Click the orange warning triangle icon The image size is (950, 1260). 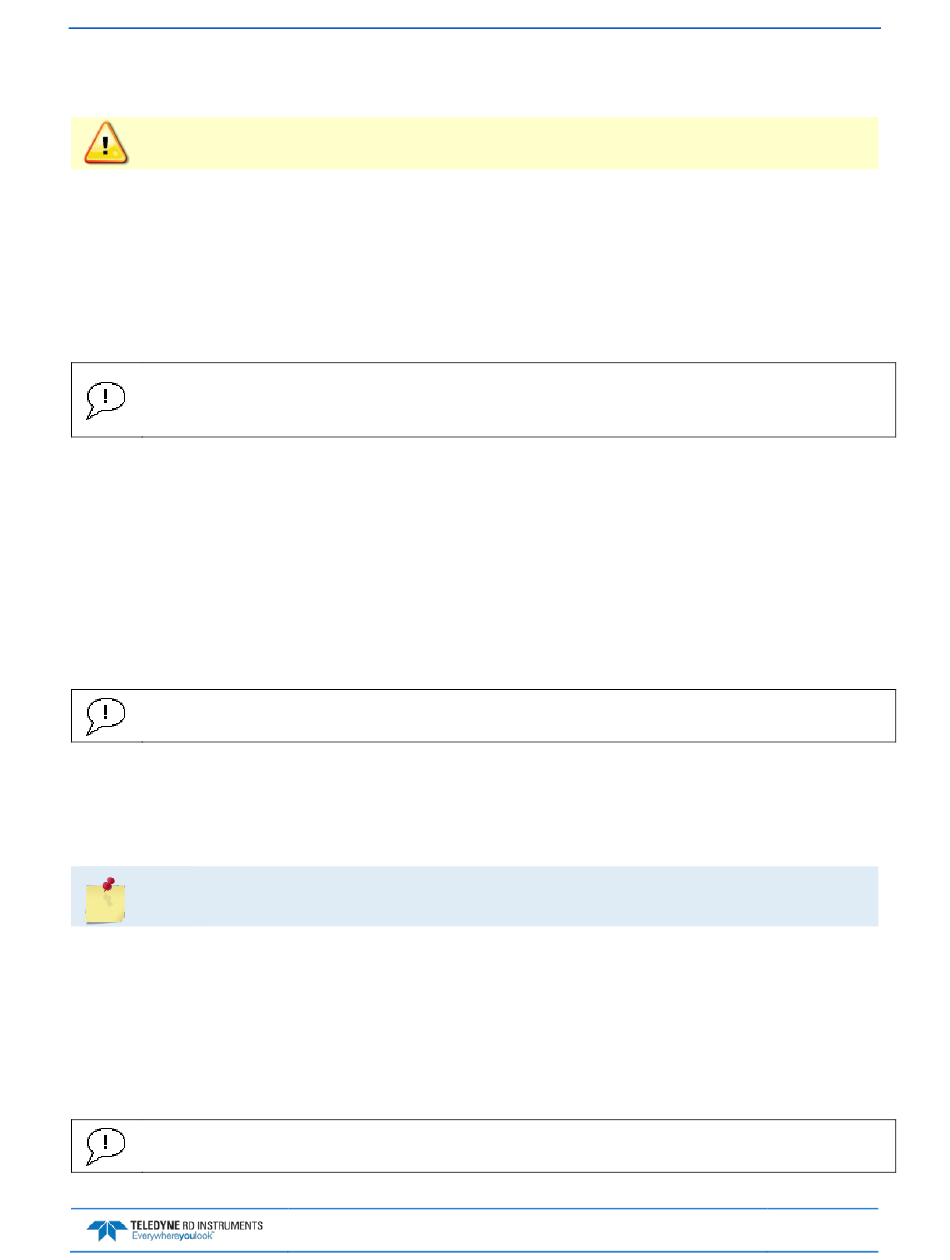click(107, 143)
